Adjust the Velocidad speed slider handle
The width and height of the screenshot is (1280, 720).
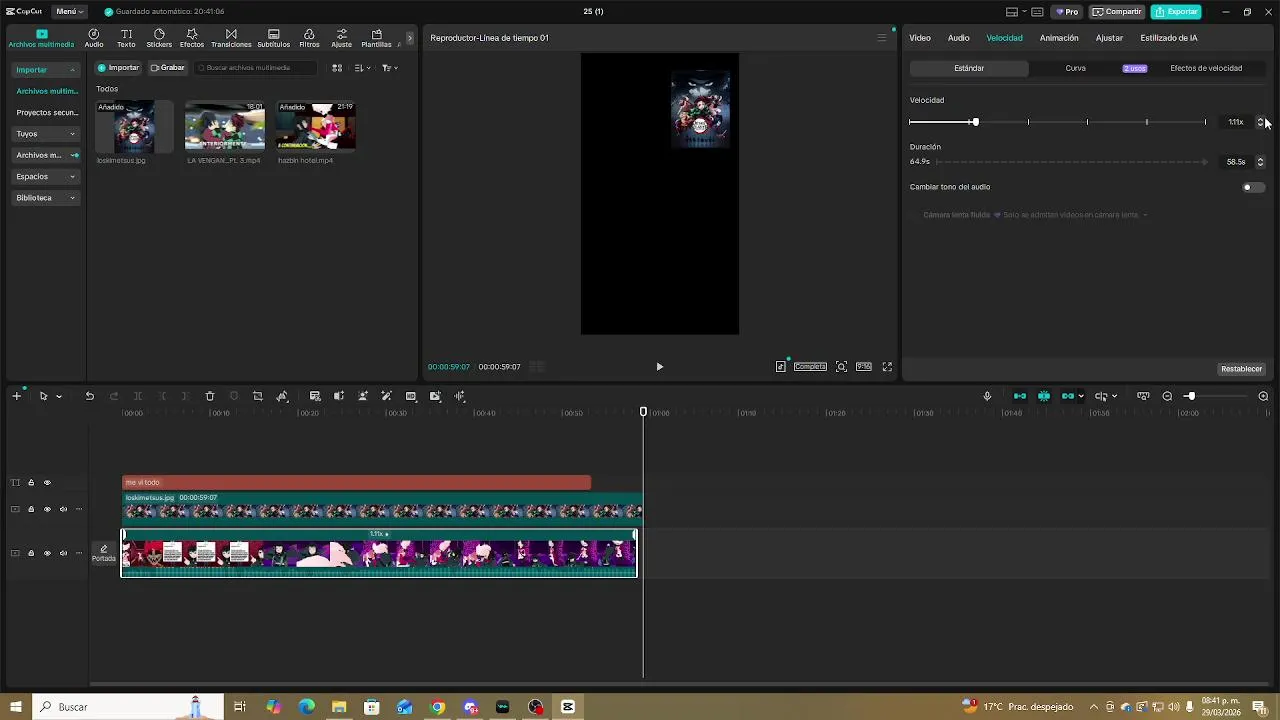point(975,122)
